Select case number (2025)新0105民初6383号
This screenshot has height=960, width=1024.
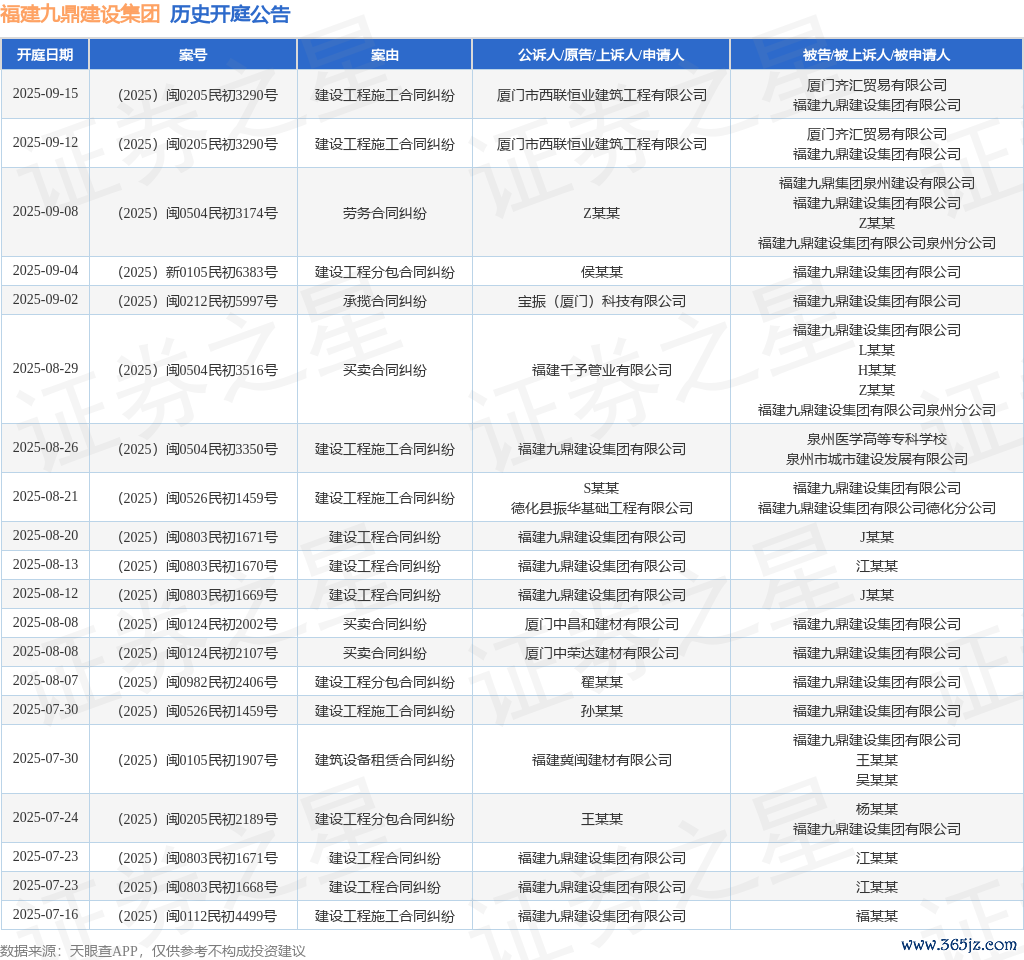coord(193,272)
